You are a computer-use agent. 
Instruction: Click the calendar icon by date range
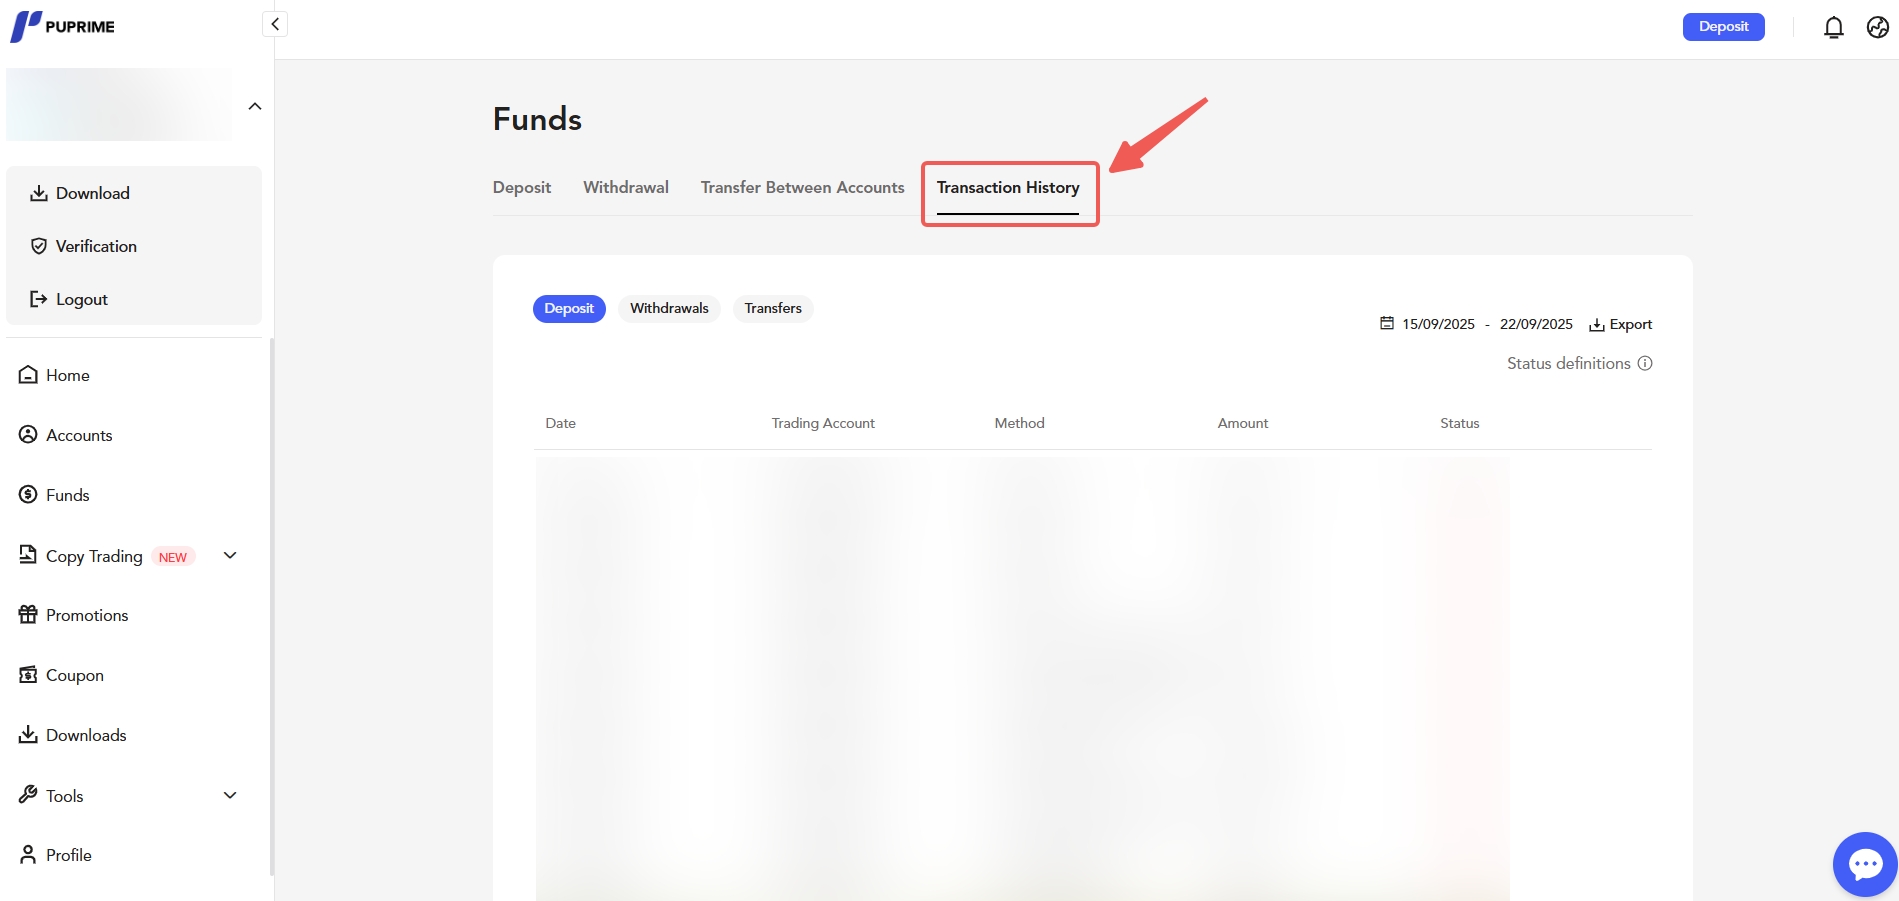click(x=1386, y=324)
